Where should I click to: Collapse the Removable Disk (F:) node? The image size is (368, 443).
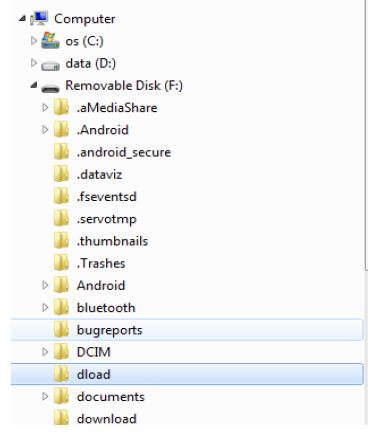[34, 86]
